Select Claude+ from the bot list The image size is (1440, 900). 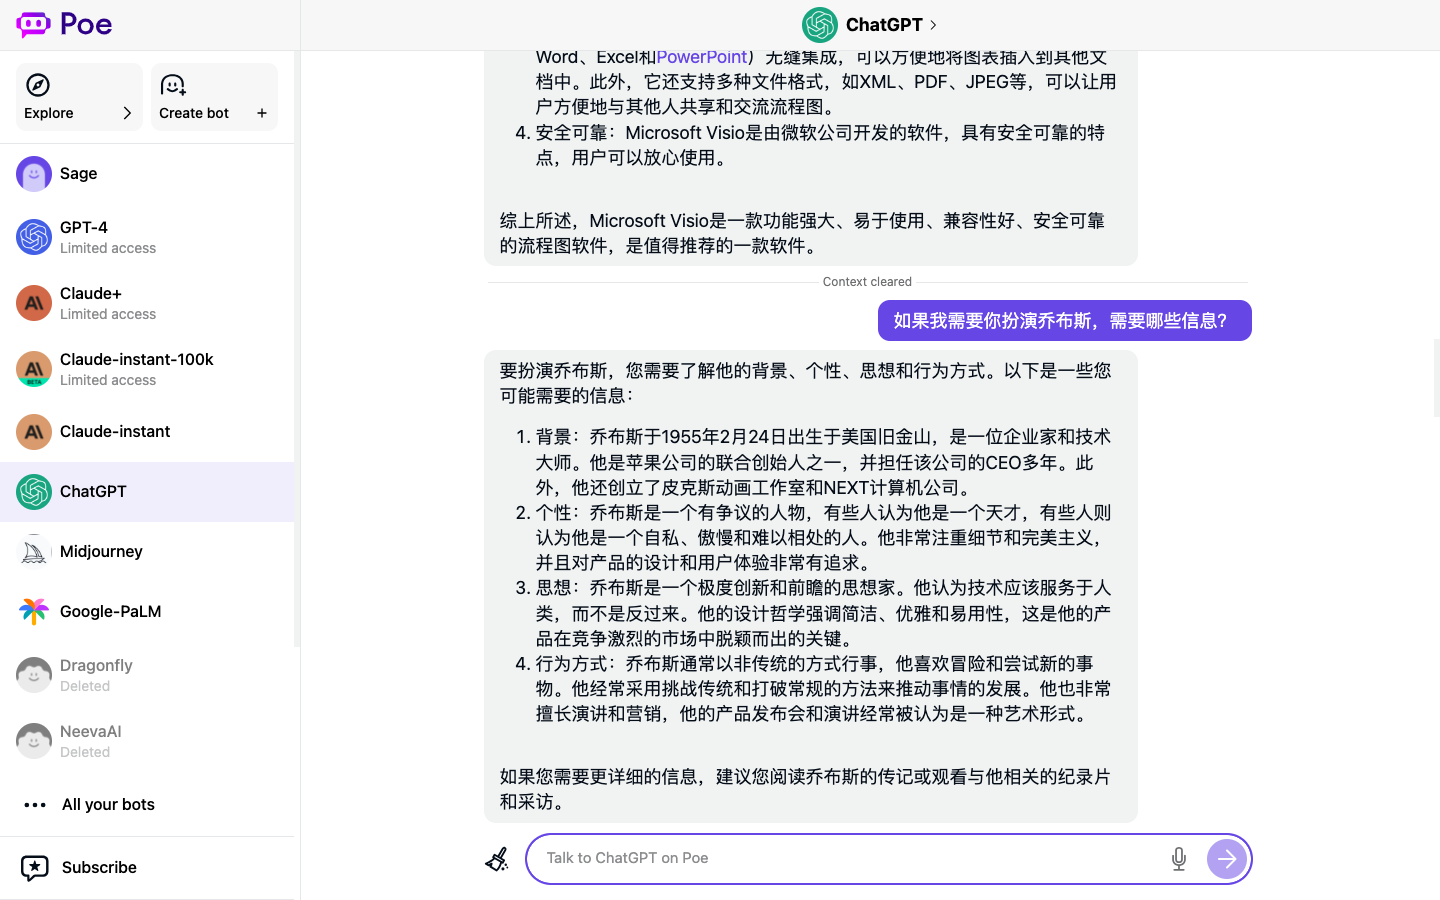coord(33,302)
